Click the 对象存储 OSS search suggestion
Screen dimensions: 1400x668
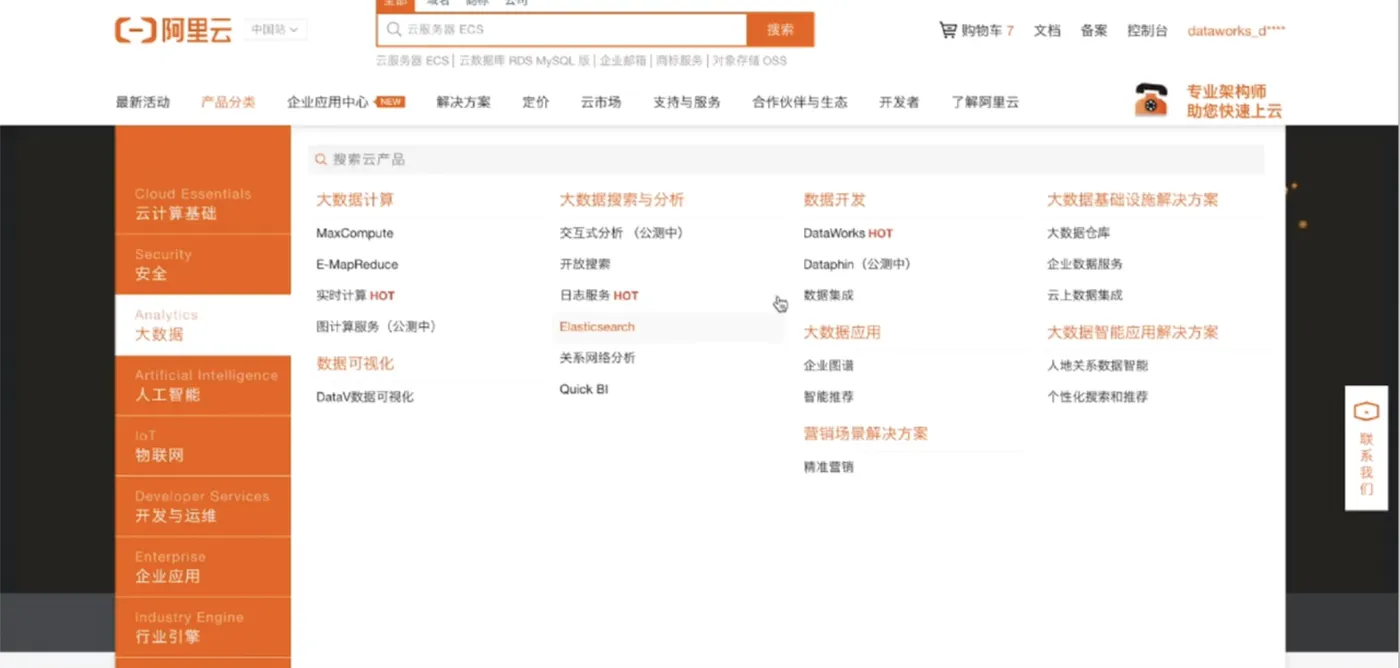pos(749,61)
